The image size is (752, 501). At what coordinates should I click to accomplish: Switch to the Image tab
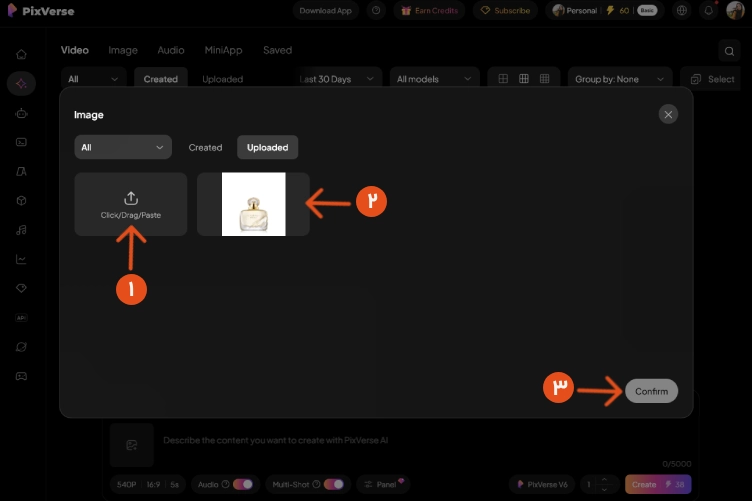pos(123,50)
